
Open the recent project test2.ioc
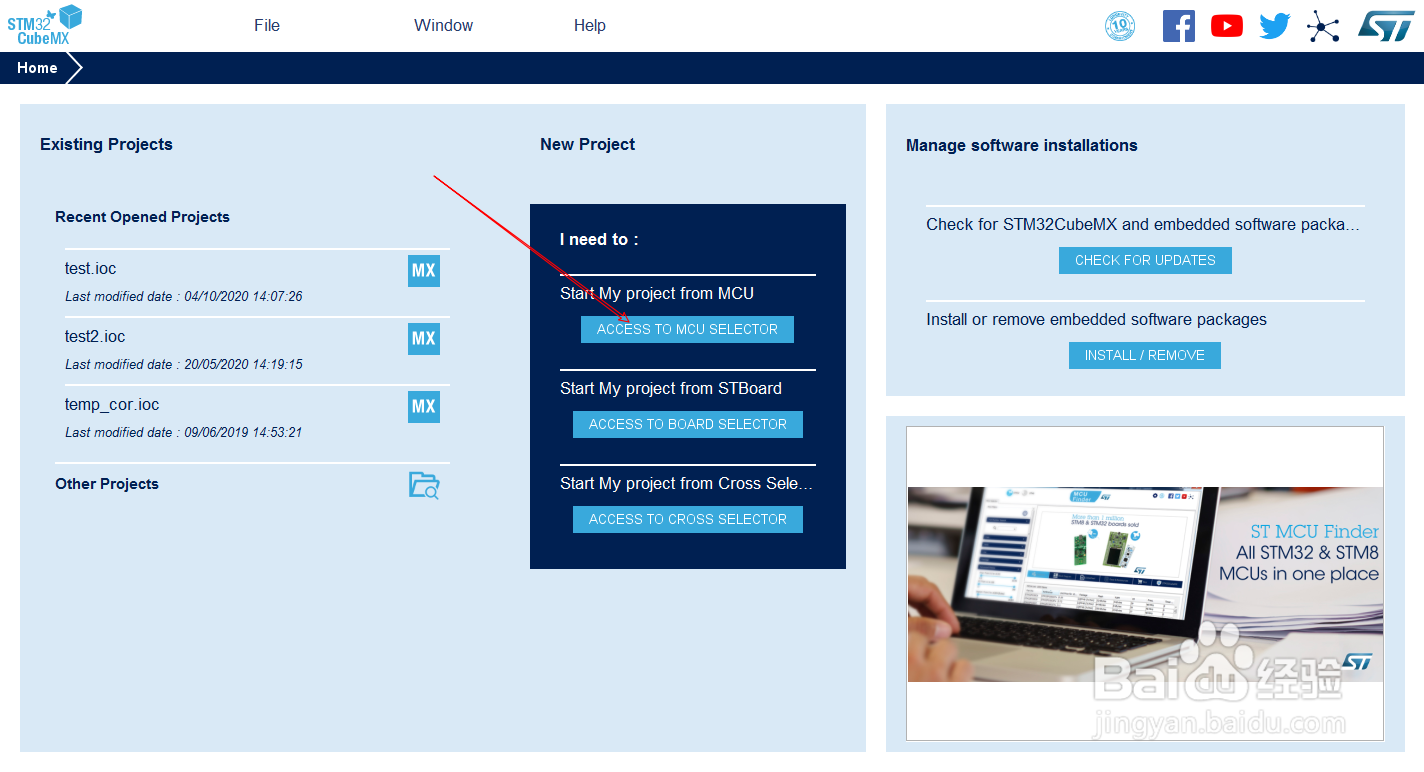(95, 337)
